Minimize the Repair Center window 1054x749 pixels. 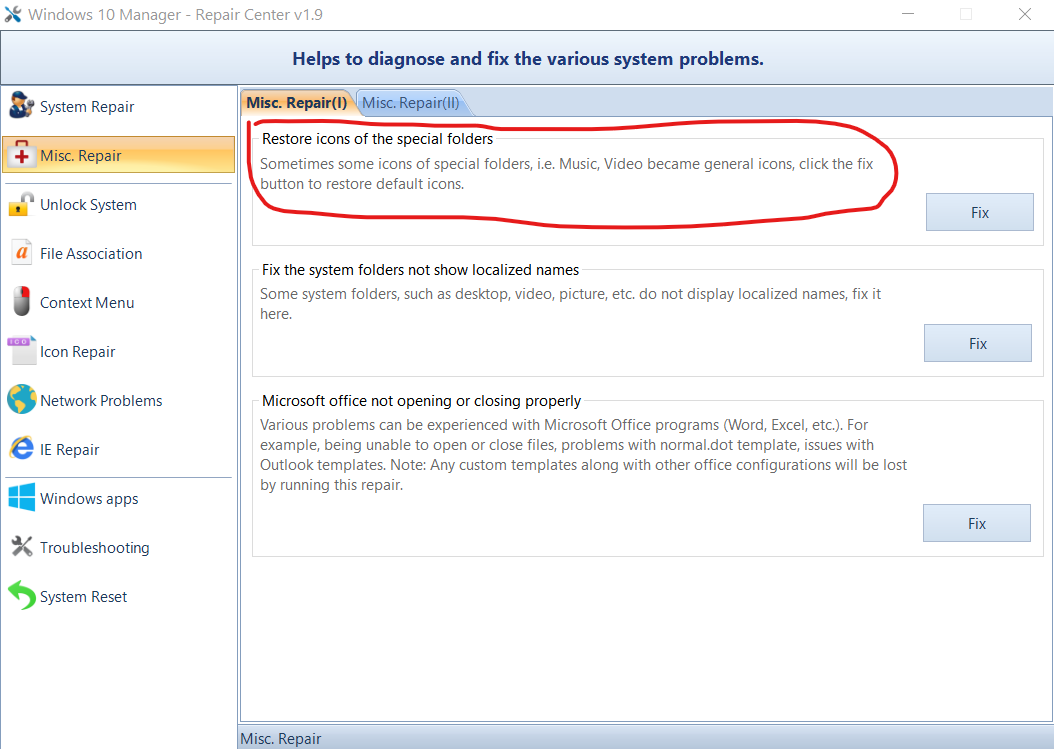pos(908,14)
